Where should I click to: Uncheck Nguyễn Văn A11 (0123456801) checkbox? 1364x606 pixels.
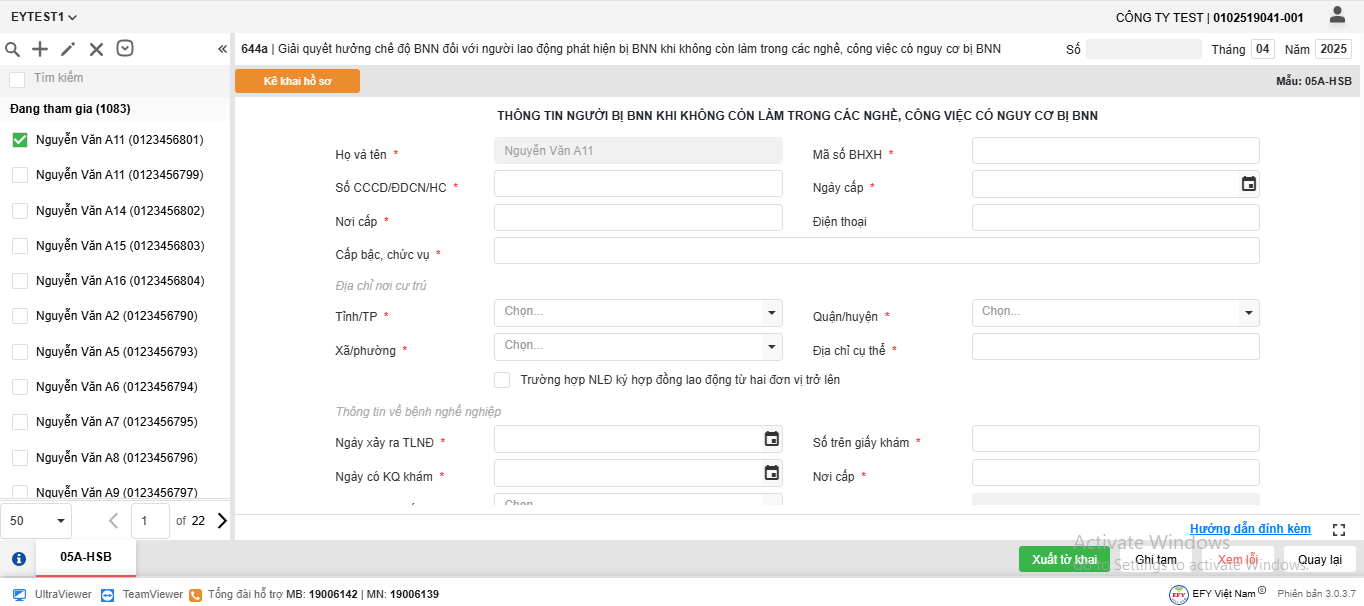pyautogui.click(x=20, y=140)
